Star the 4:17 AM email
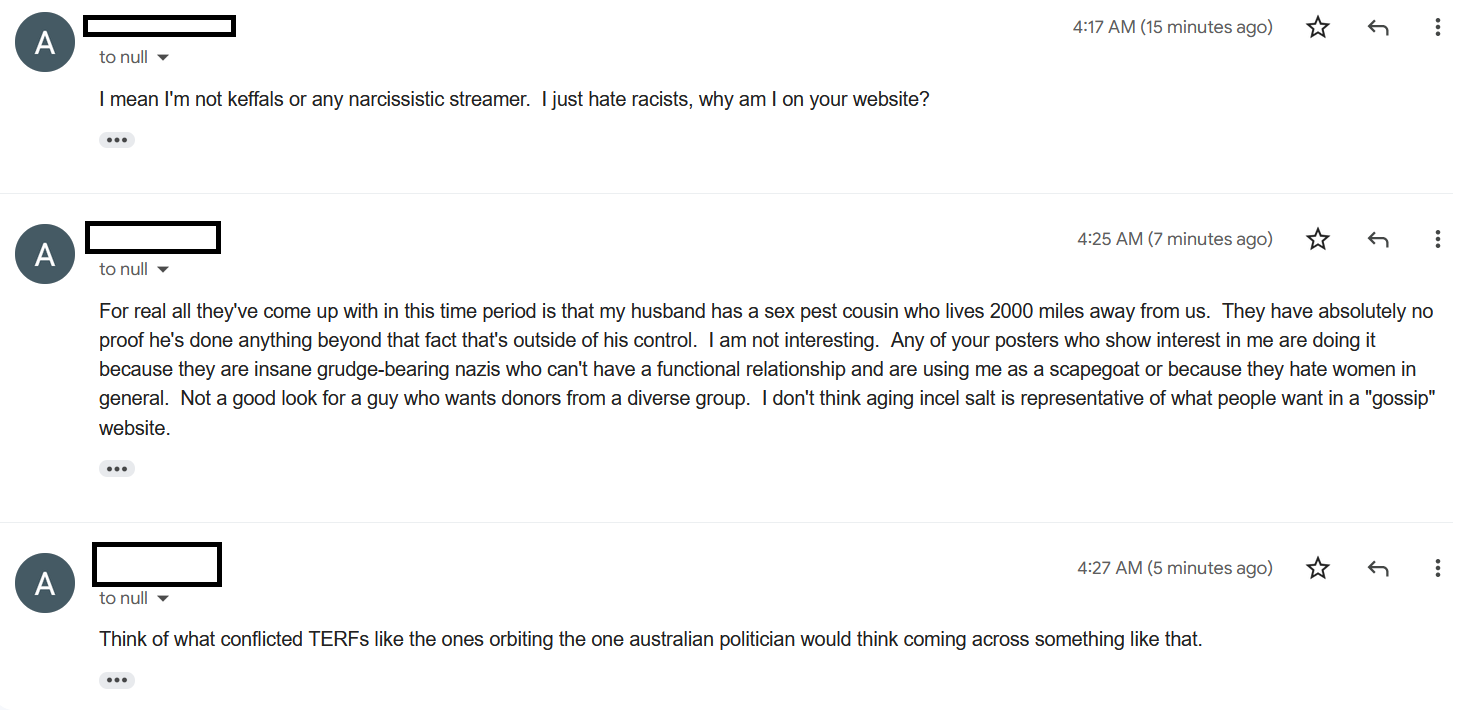This screenshot has width=1474, height=710. [x=1318, y=27]
